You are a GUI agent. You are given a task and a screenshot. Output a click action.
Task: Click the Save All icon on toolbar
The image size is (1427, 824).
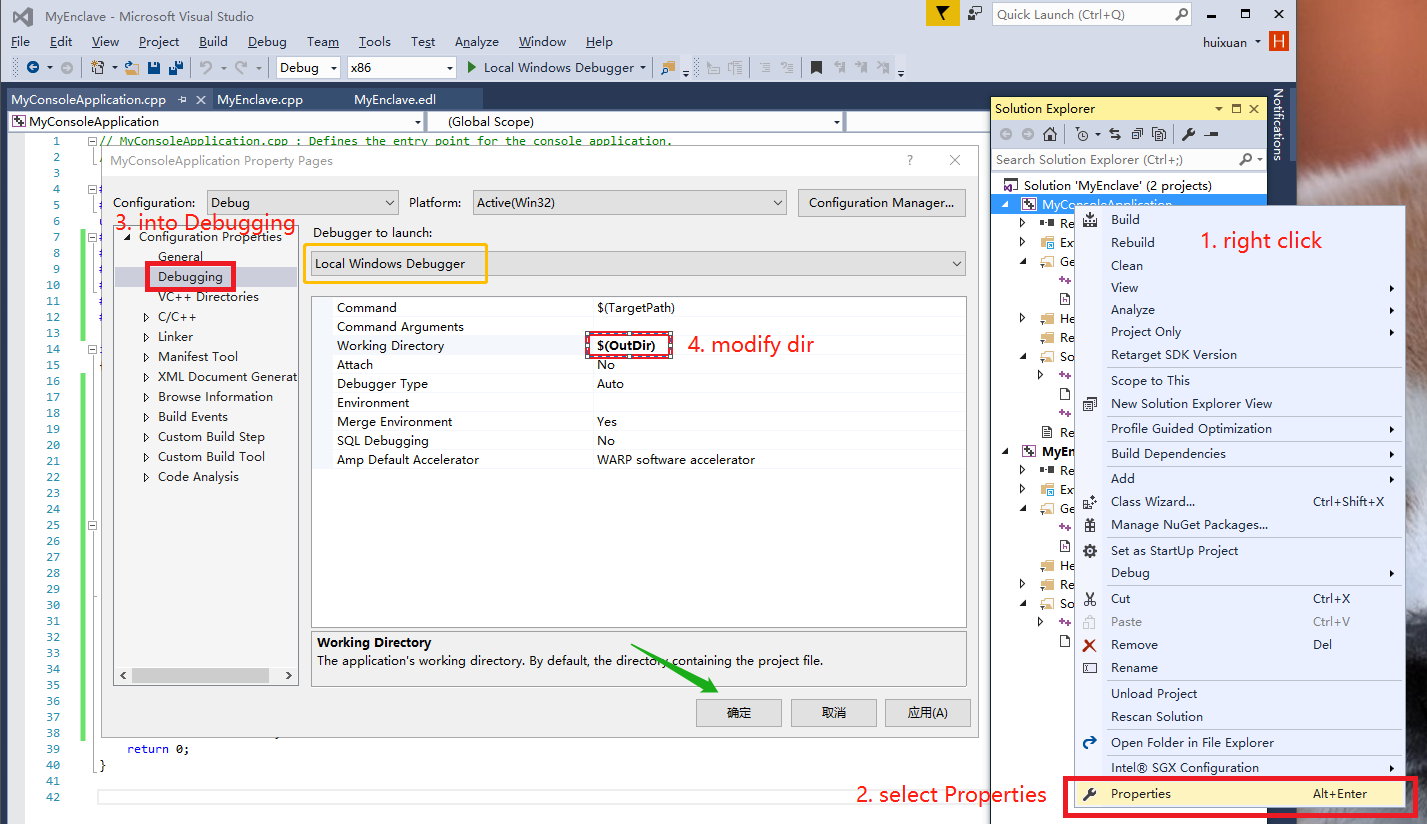pos(176,67)
